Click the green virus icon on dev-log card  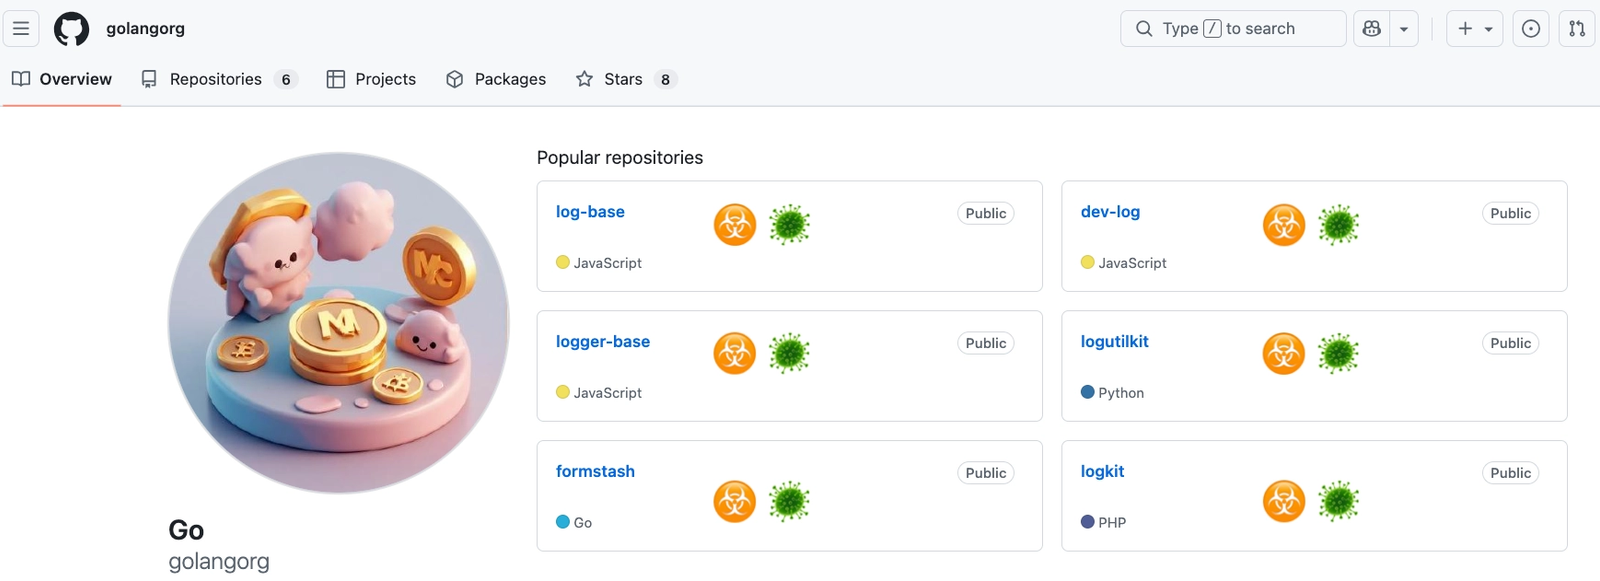pos(1338,225)
